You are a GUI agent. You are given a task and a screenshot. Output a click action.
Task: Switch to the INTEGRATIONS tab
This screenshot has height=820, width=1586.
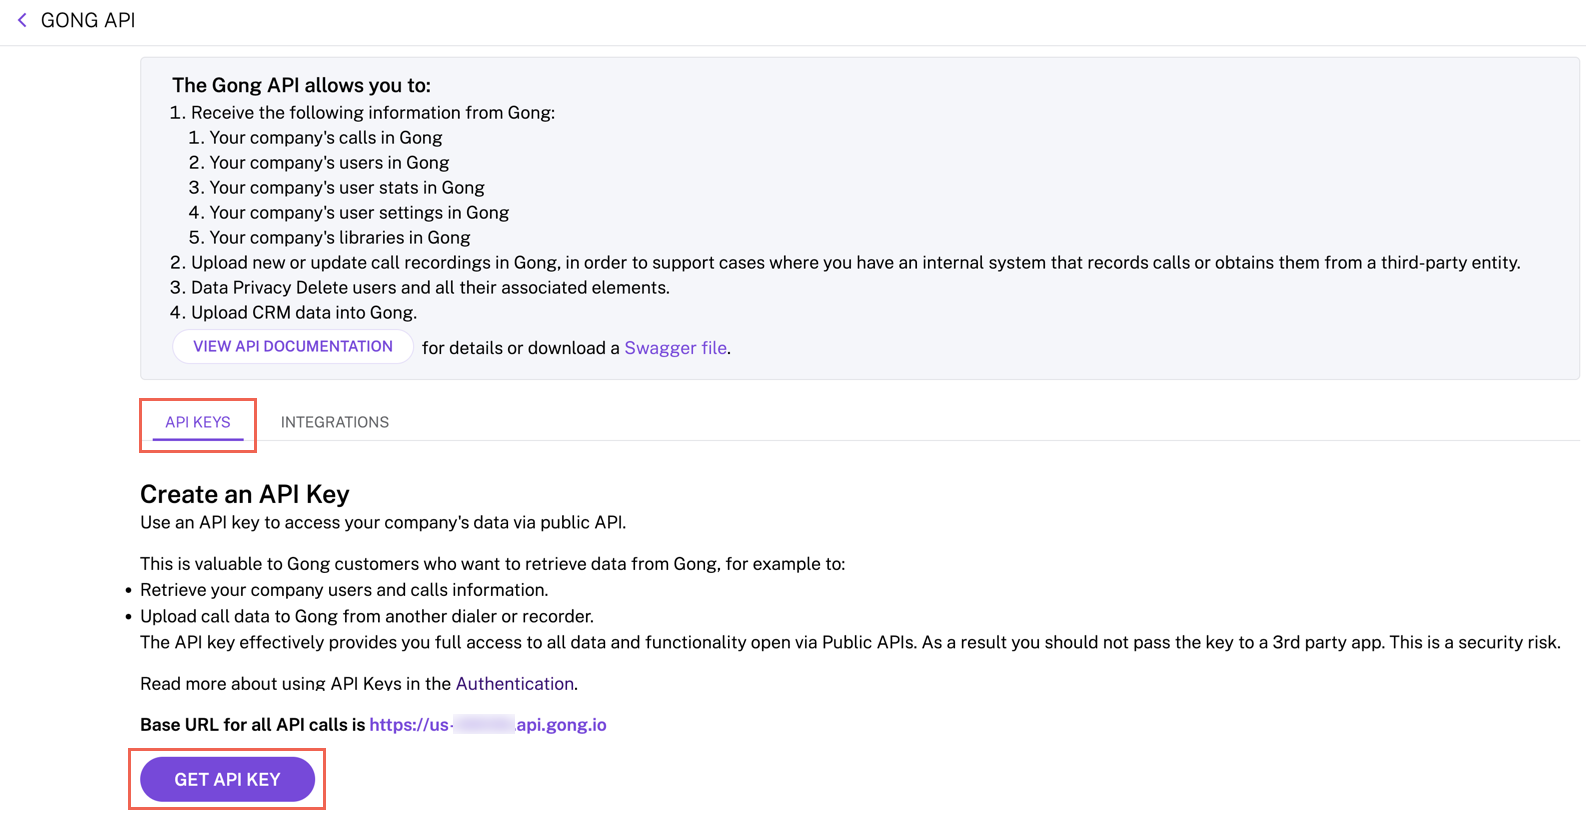(x=335, y=422)
